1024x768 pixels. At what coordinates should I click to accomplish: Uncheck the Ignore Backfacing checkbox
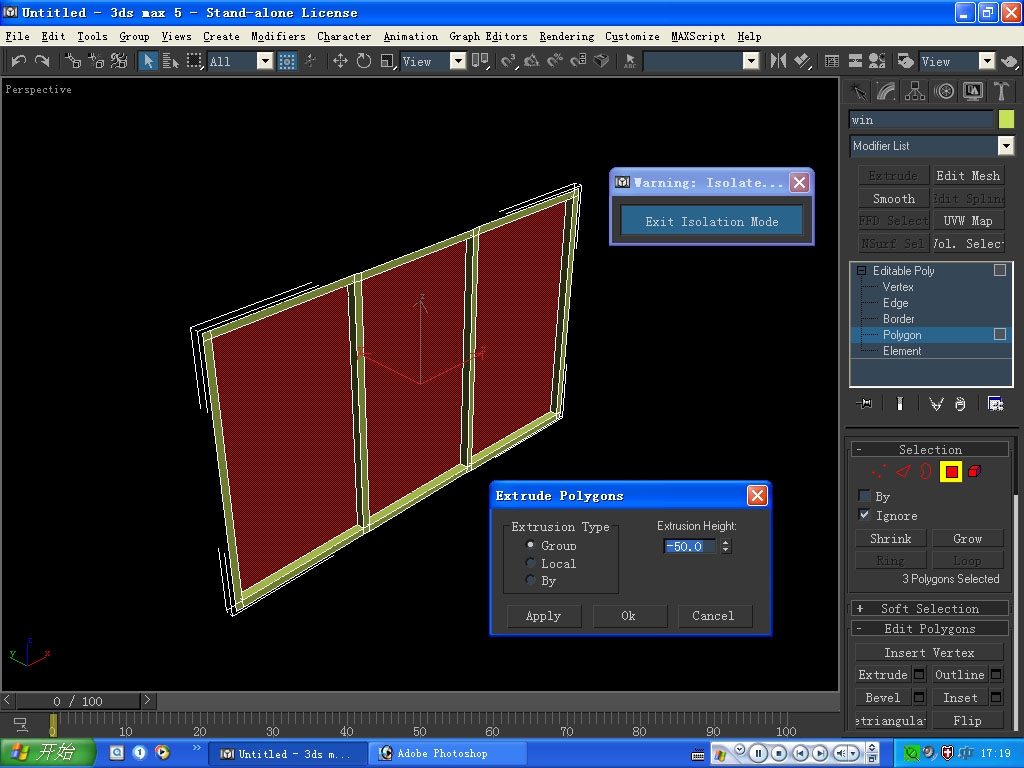864,515
